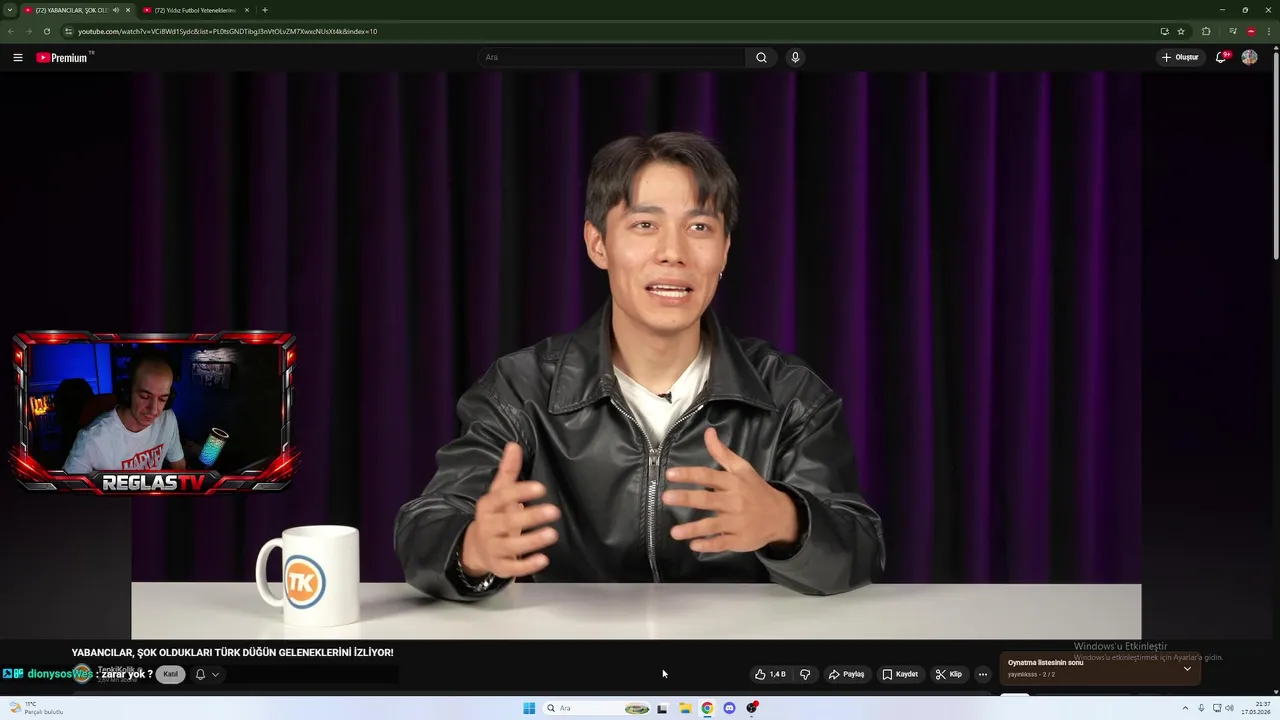The height and width of the screenshot is (720, 1280).
Task: Start voice search with the microphone icon
Action: pos(795,57)
